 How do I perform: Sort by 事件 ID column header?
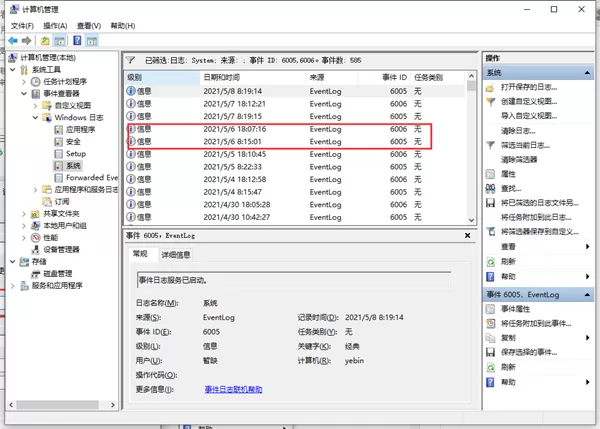click(385, 77)
